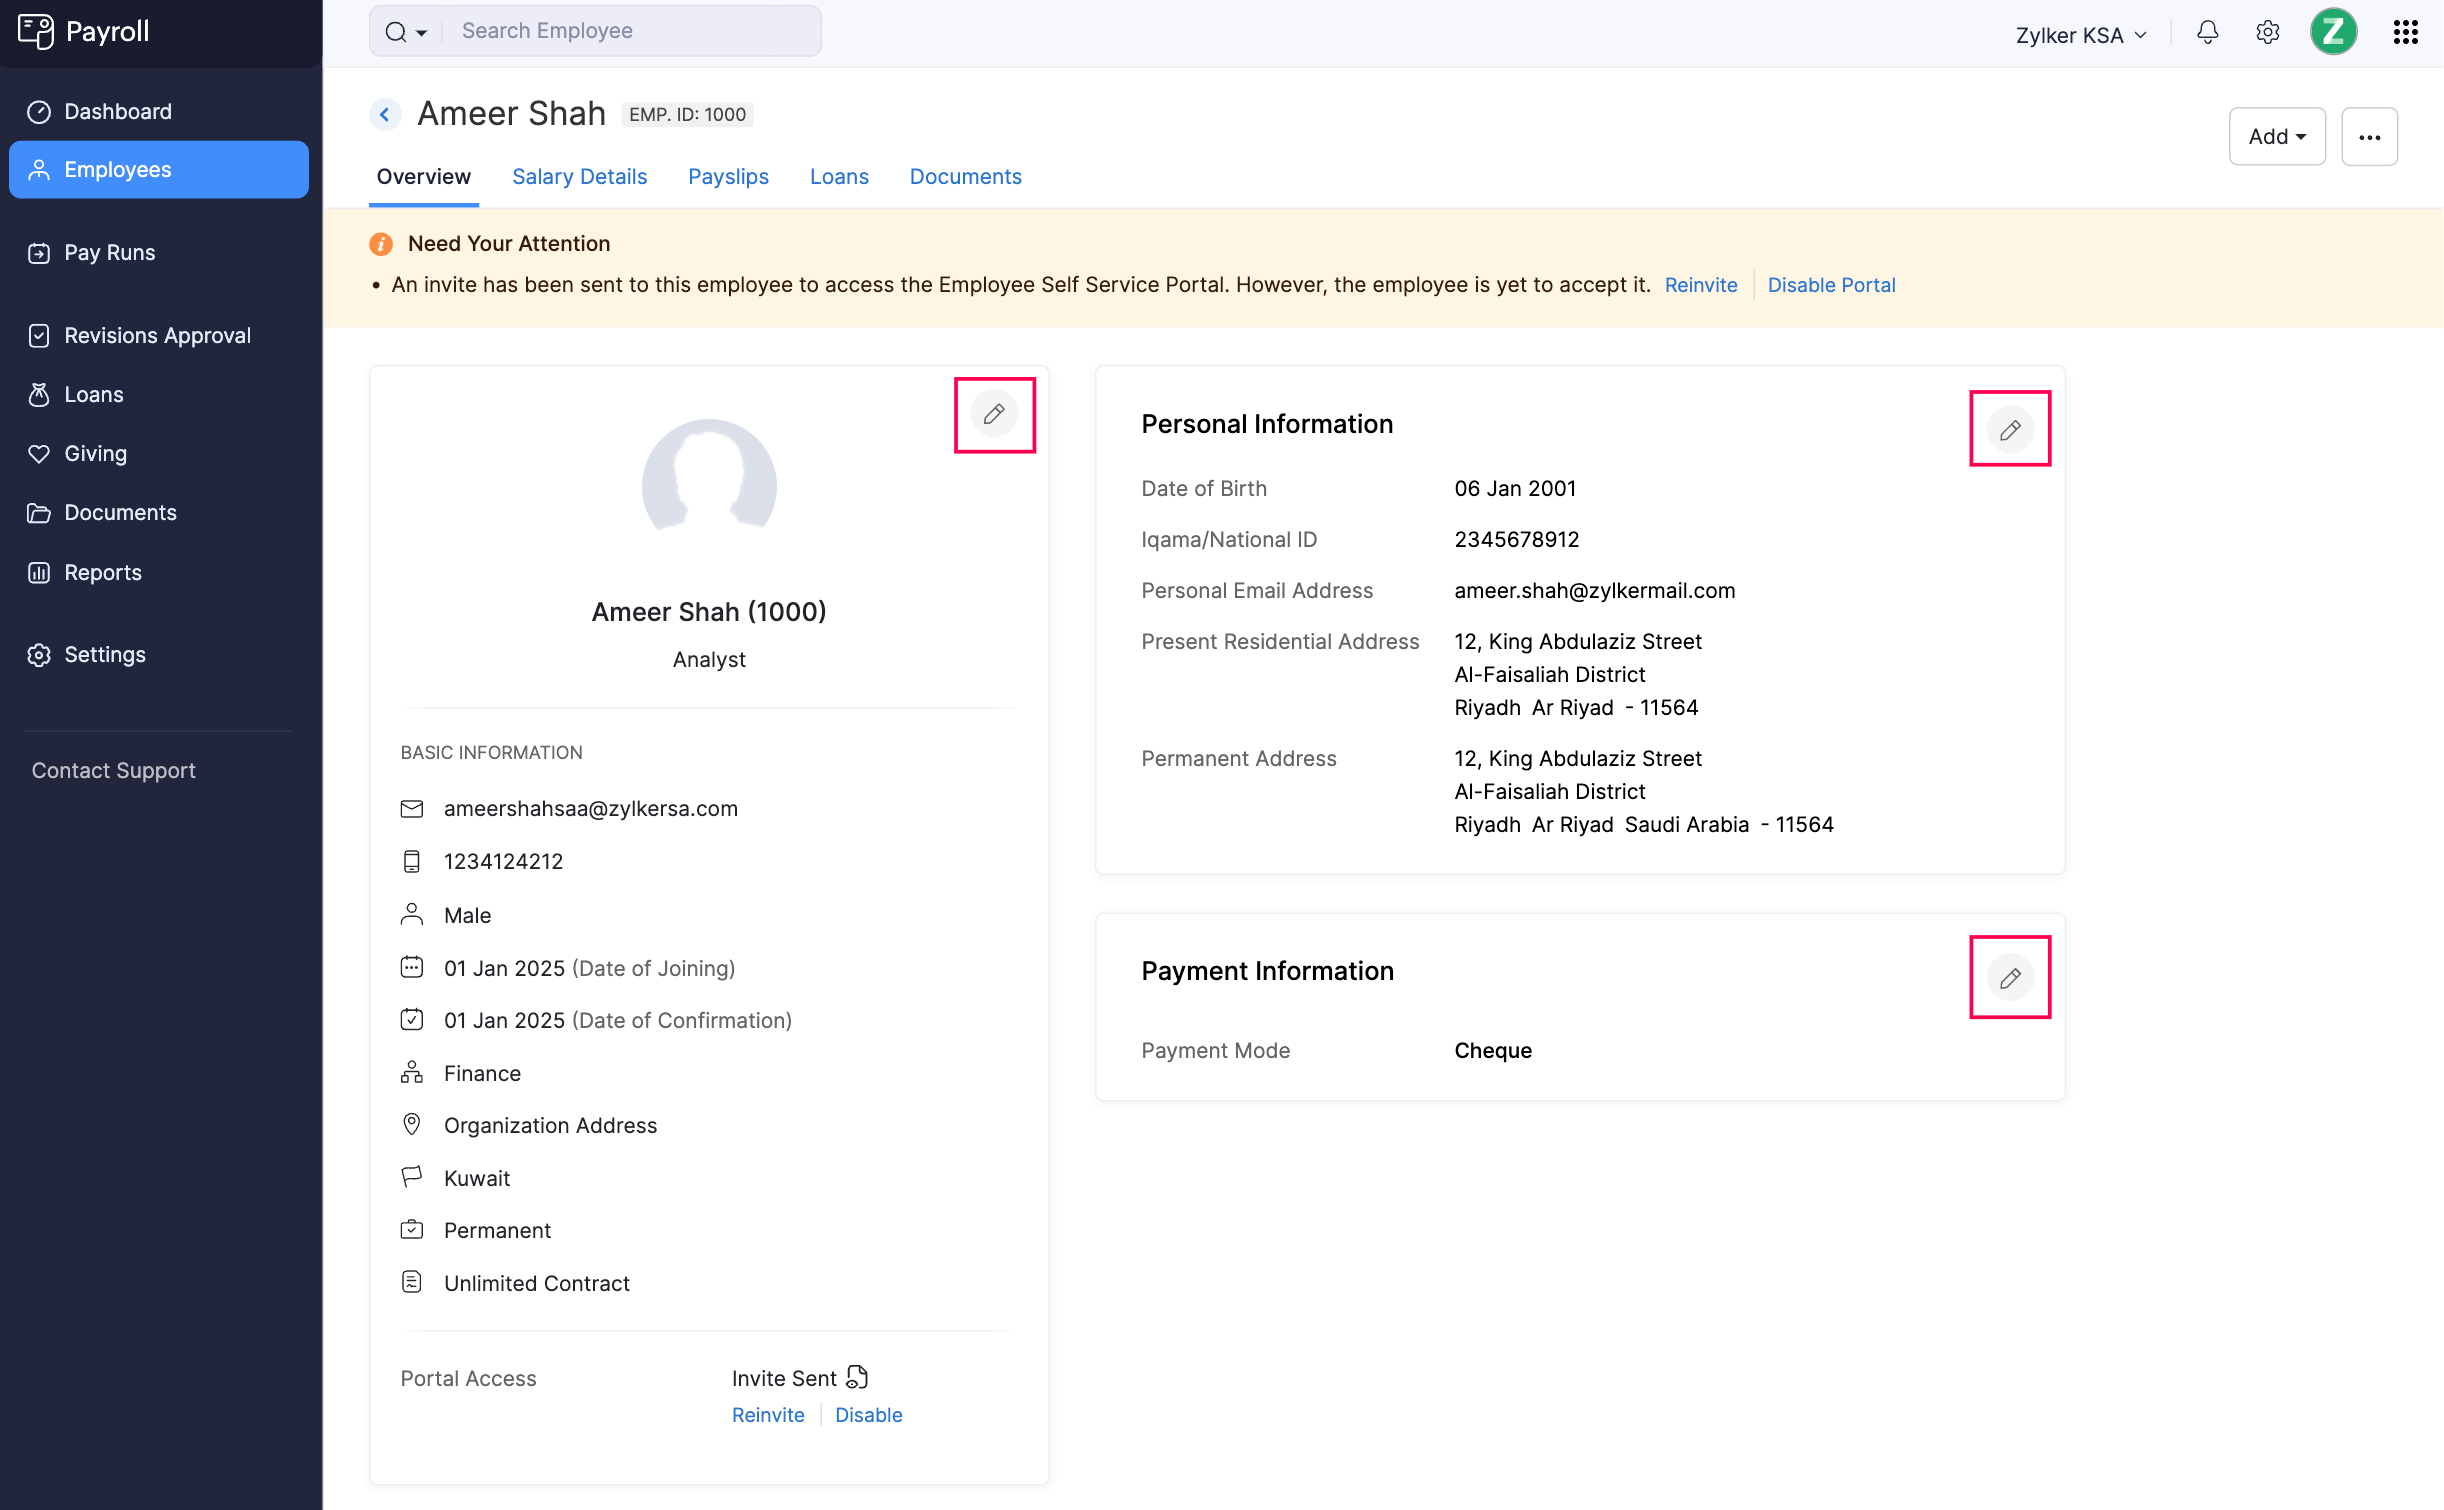The width and height of the screenshot is (2444, 1510).
Task: Go back using the arrow beside Ameer Shah
Action: (385, 114)
